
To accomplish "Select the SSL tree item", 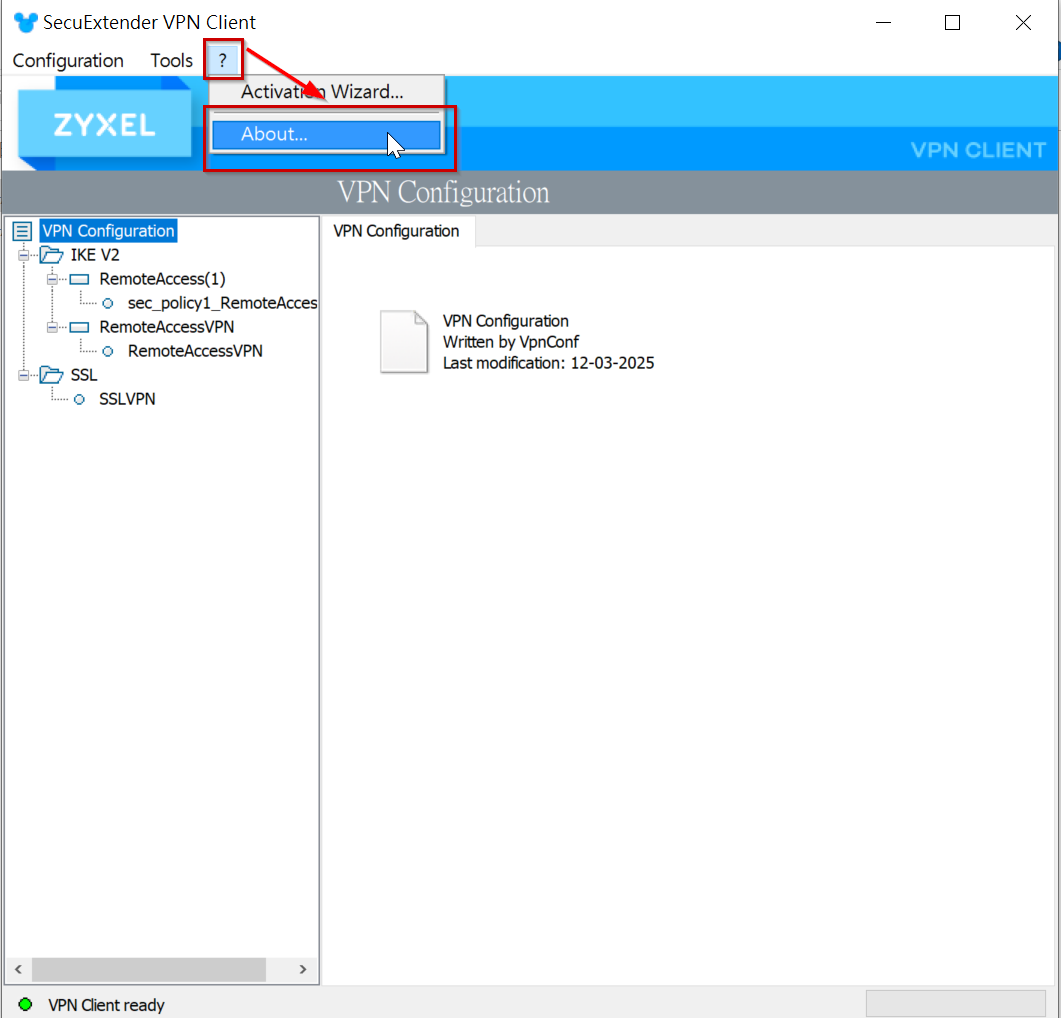I will [x=84, y=375].
